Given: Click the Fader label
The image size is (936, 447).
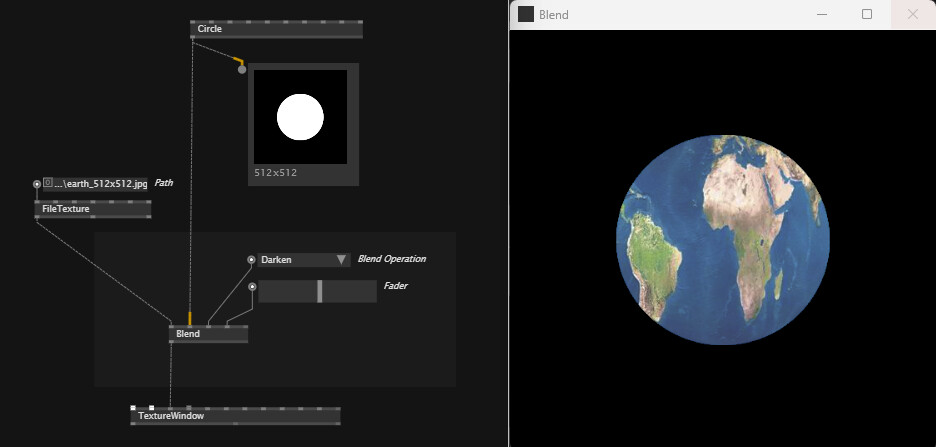Looking at the screenshot, I should (x=395, y=286).
